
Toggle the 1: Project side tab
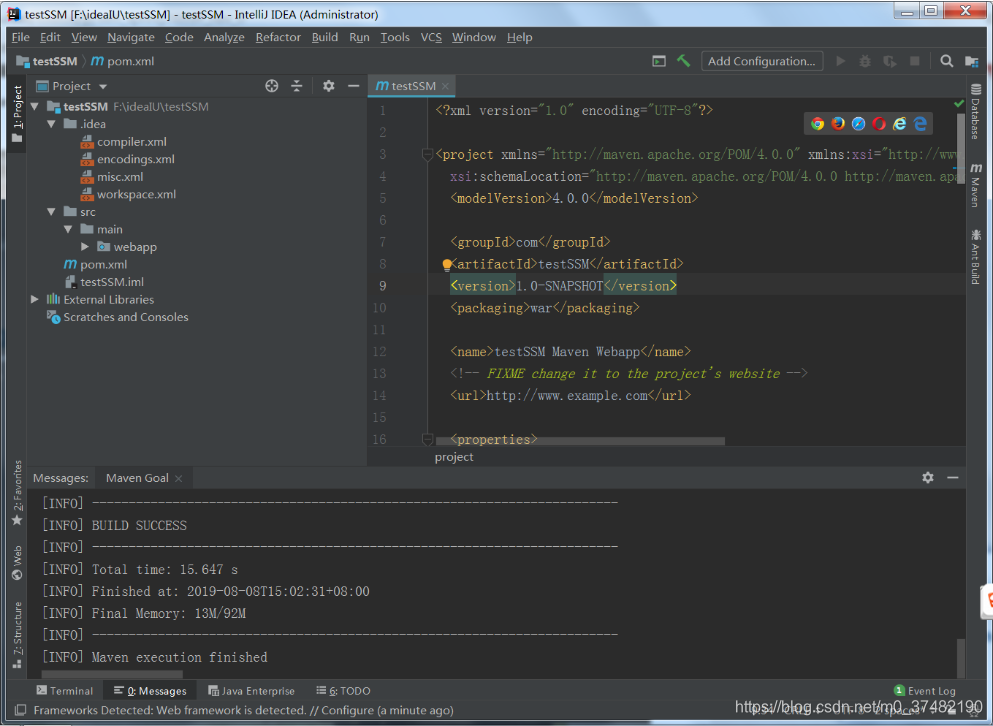17,114
